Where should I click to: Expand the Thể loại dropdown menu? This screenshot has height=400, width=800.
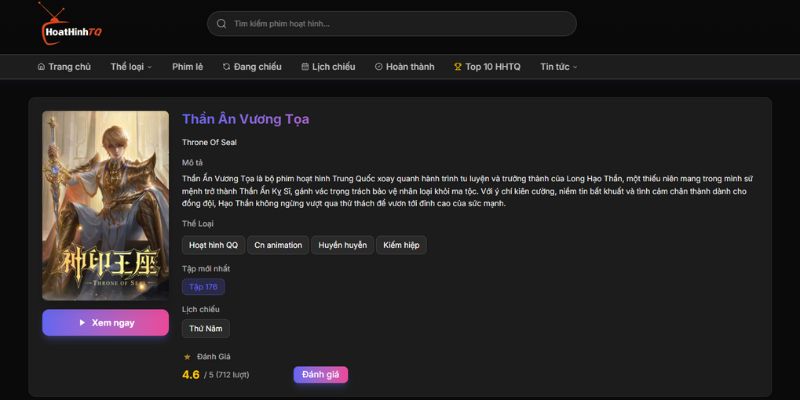131,67
